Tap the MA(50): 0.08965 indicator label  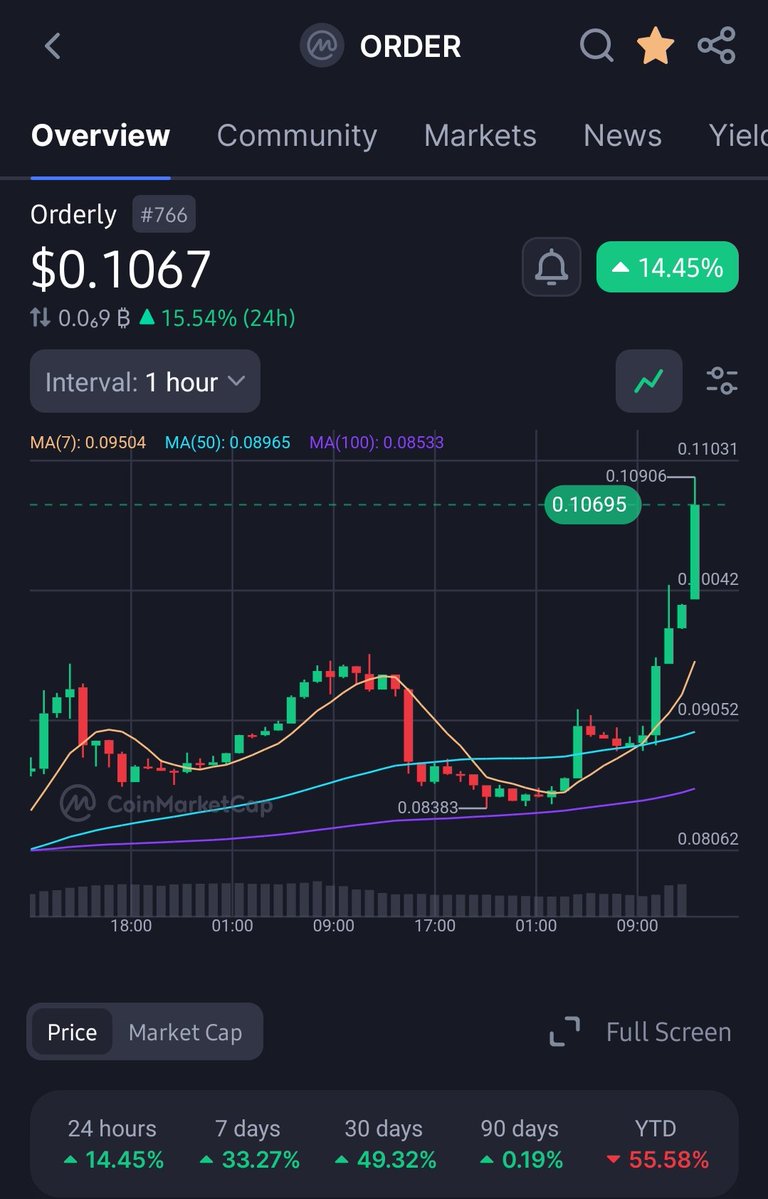(228, 442)
